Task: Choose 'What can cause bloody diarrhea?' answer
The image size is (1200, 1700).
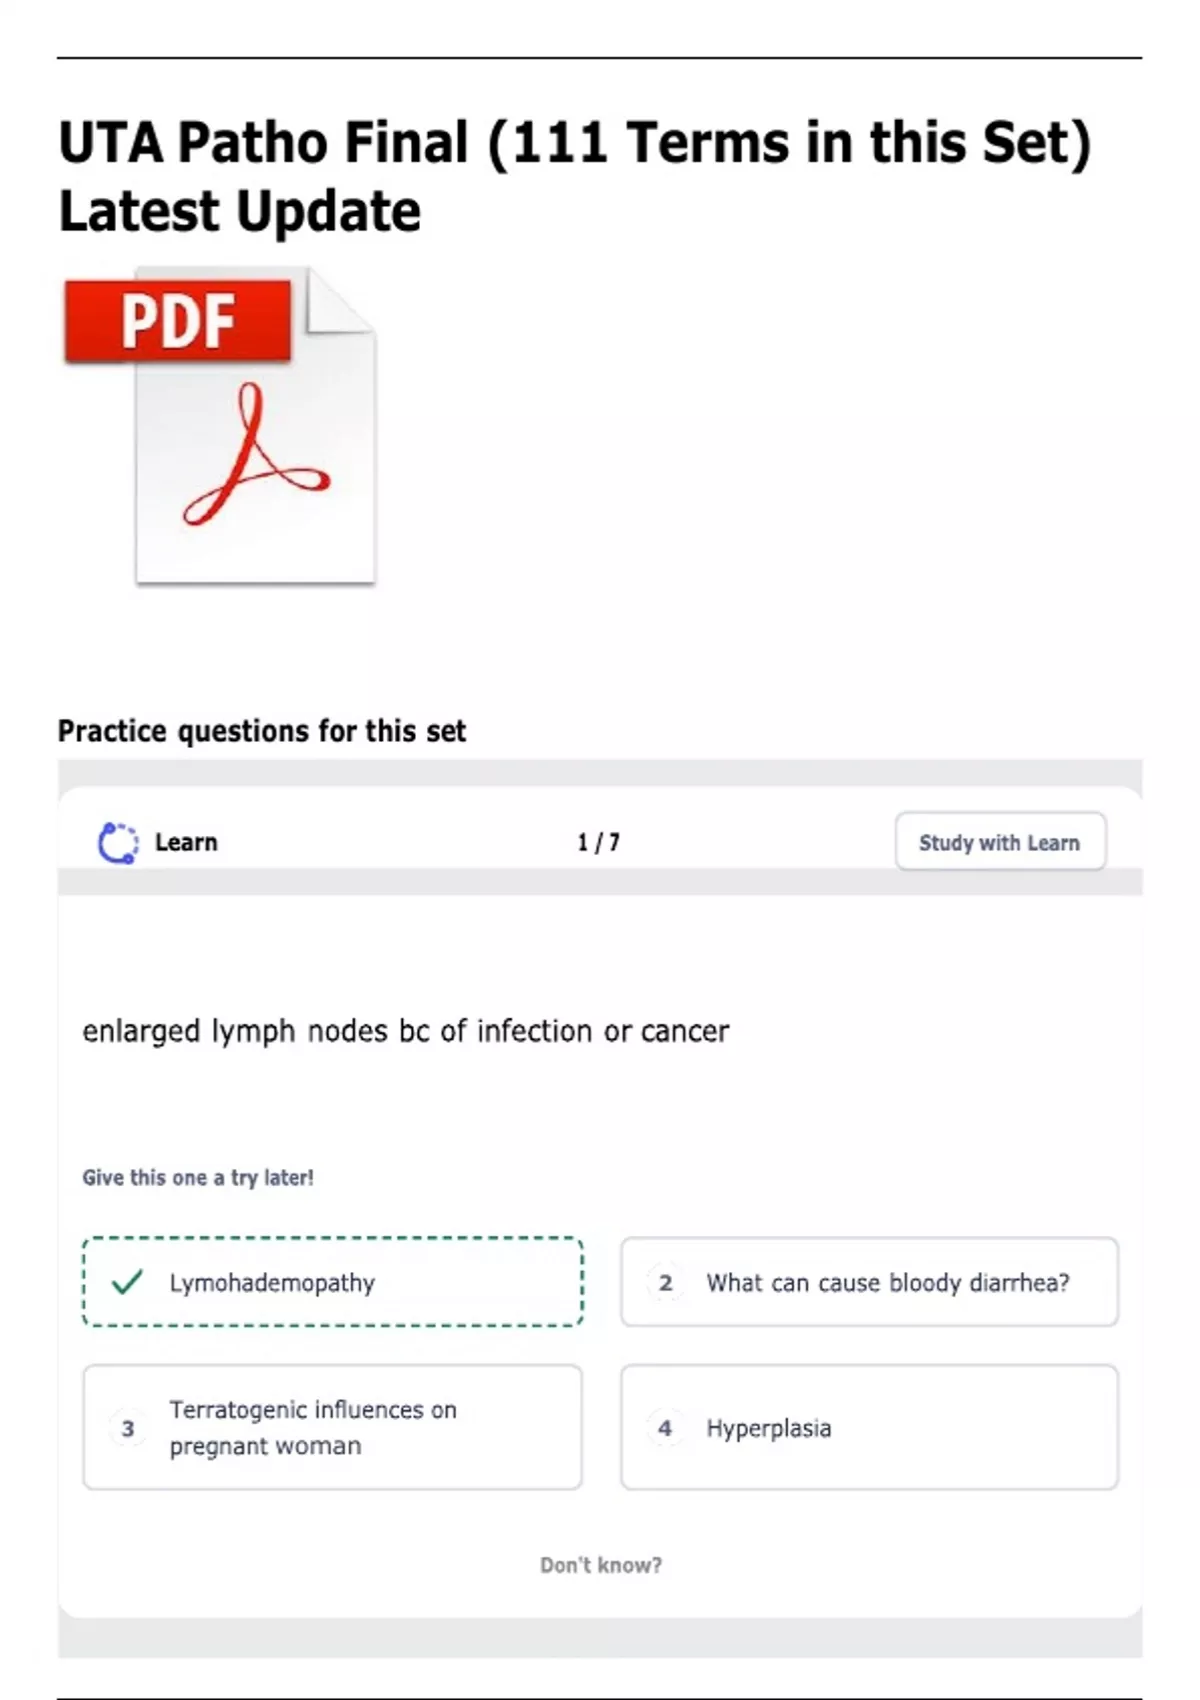Action: click(869, 1282)
